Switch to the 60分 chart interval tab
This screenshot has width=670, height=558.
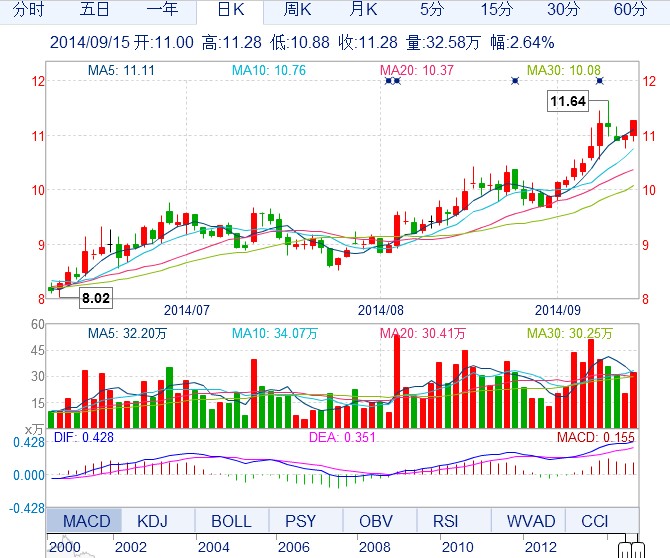point(630,11)
